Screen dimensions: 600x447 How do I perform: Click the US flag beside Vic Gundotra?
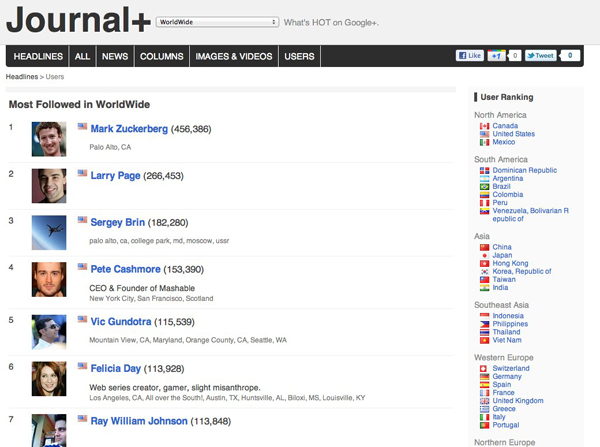point(83,319)
